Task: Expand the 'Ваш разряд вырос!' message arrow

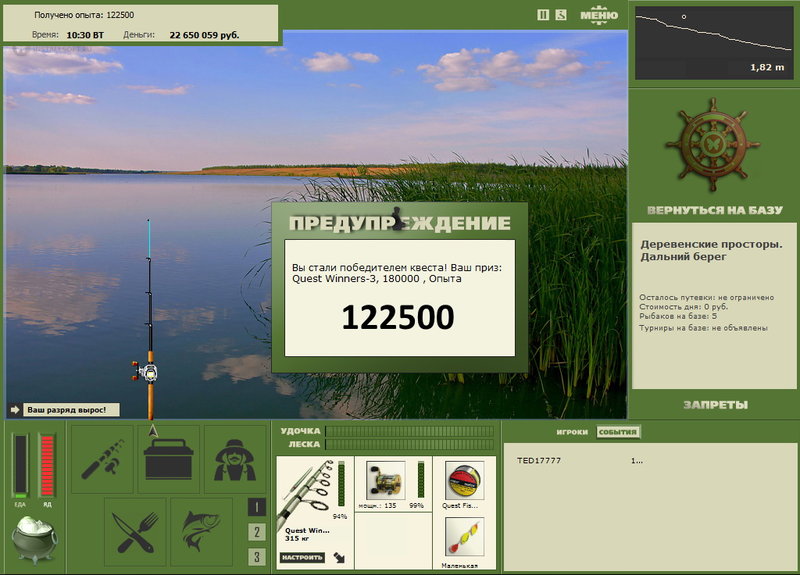Action: tap(15, 410)
